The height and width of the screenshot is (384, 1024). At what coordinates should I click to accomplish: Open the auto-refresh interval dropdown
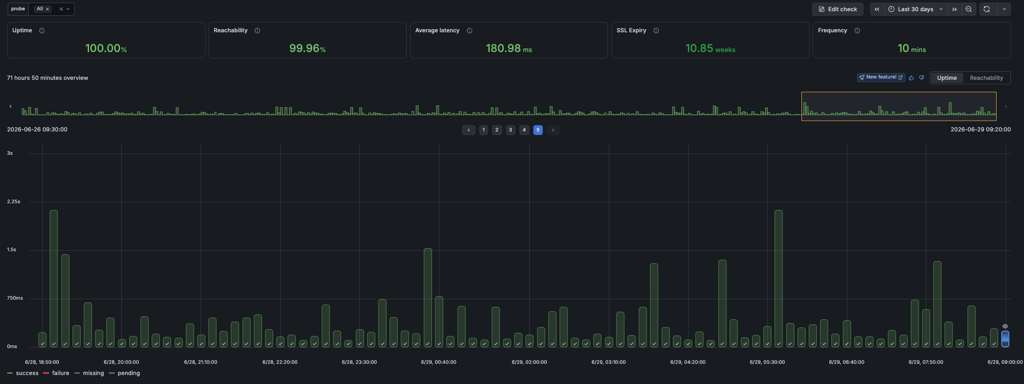(1004, 9)
